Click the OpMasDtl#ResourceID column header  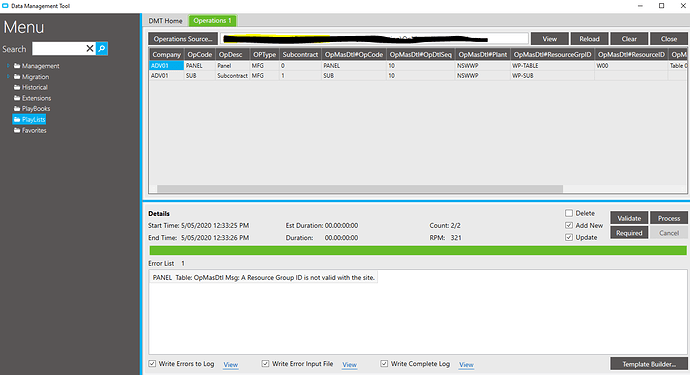631,55
